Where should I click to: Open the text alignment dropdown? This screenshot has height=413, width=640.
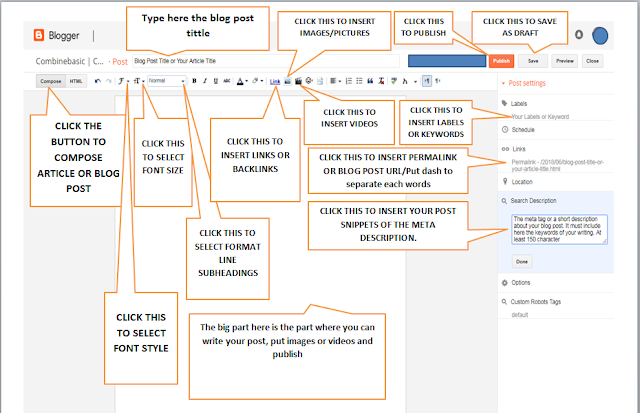tap(336, 81)
